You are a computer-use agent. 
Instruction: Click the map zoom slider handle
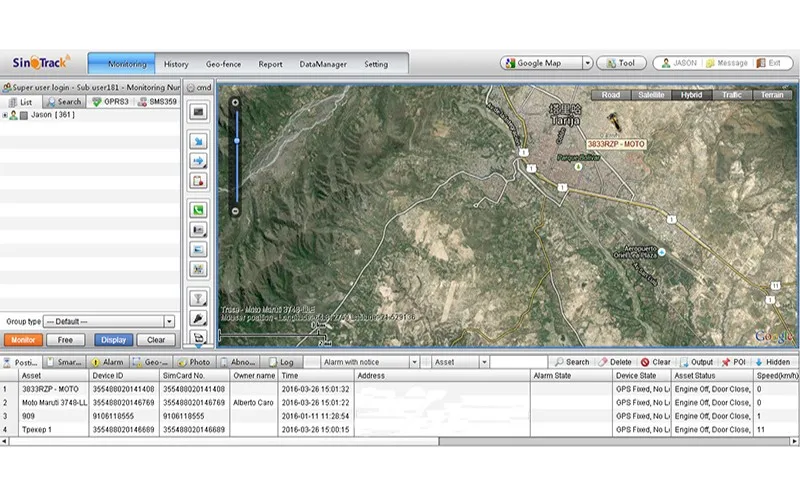[x=235, y=140]
